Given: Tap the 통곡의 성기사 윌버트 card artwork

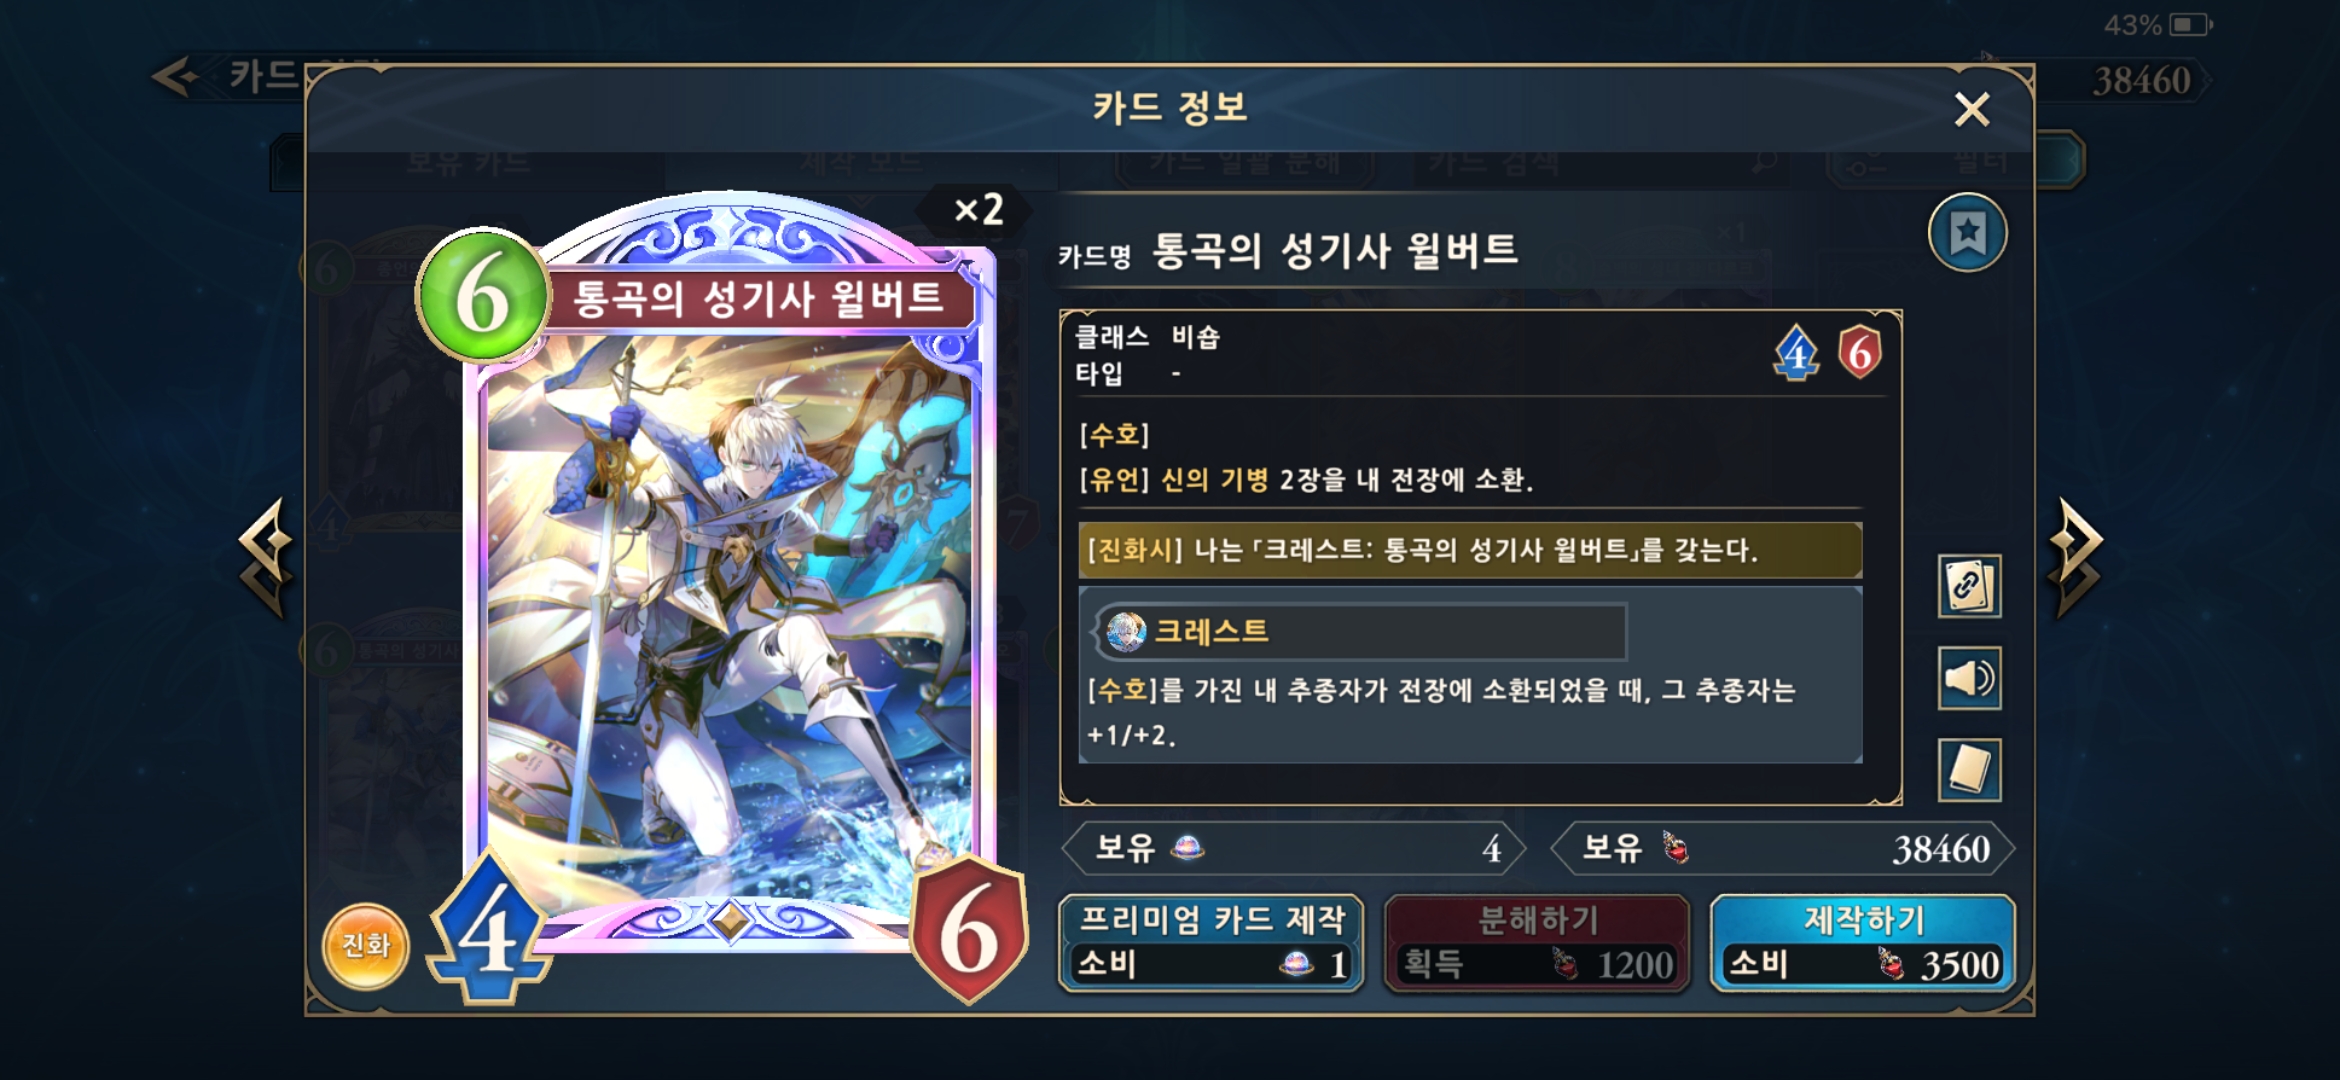Looking at the screenshot, I should (x=728, y=620).
